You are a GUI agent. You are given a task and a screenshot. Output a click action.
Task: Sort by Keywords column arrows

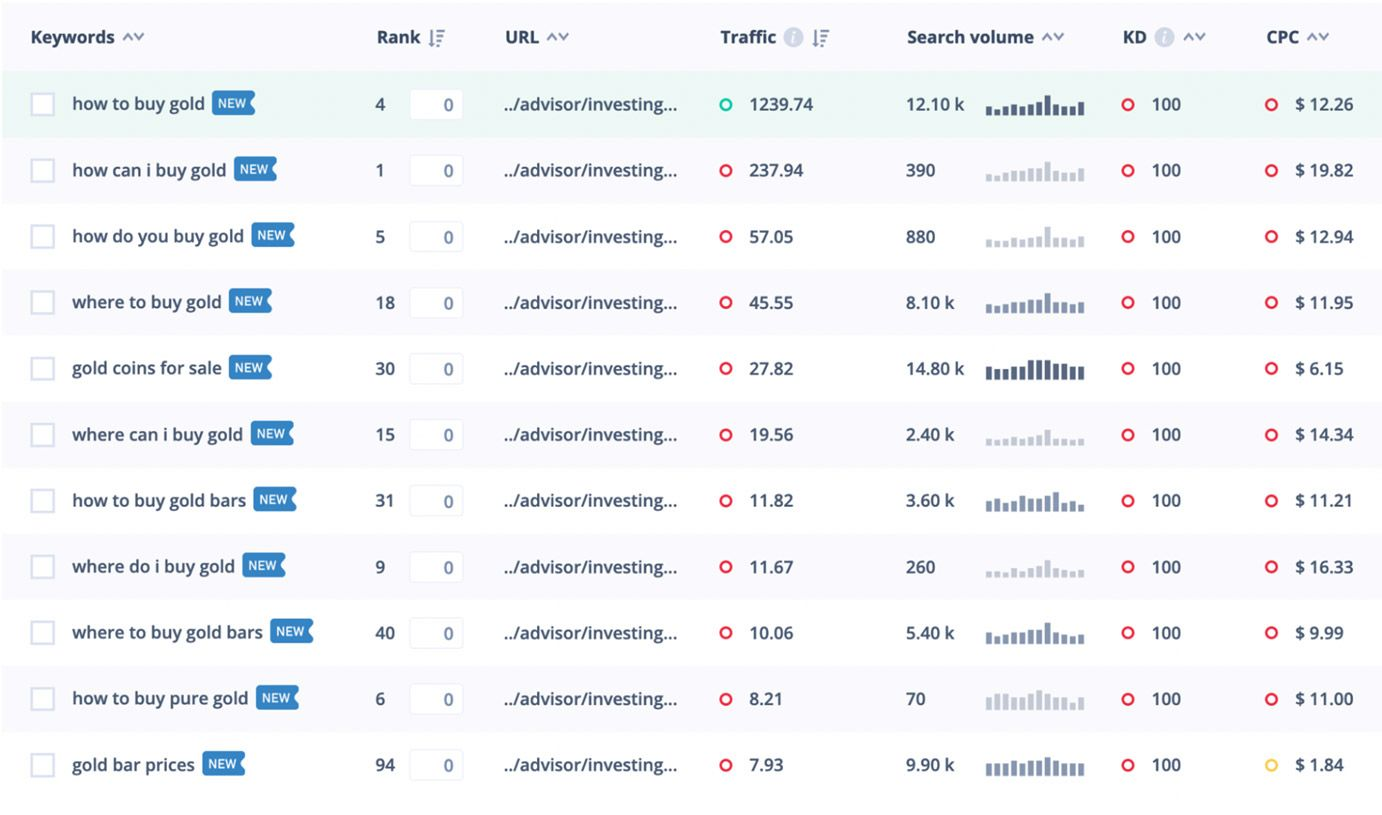133,37
